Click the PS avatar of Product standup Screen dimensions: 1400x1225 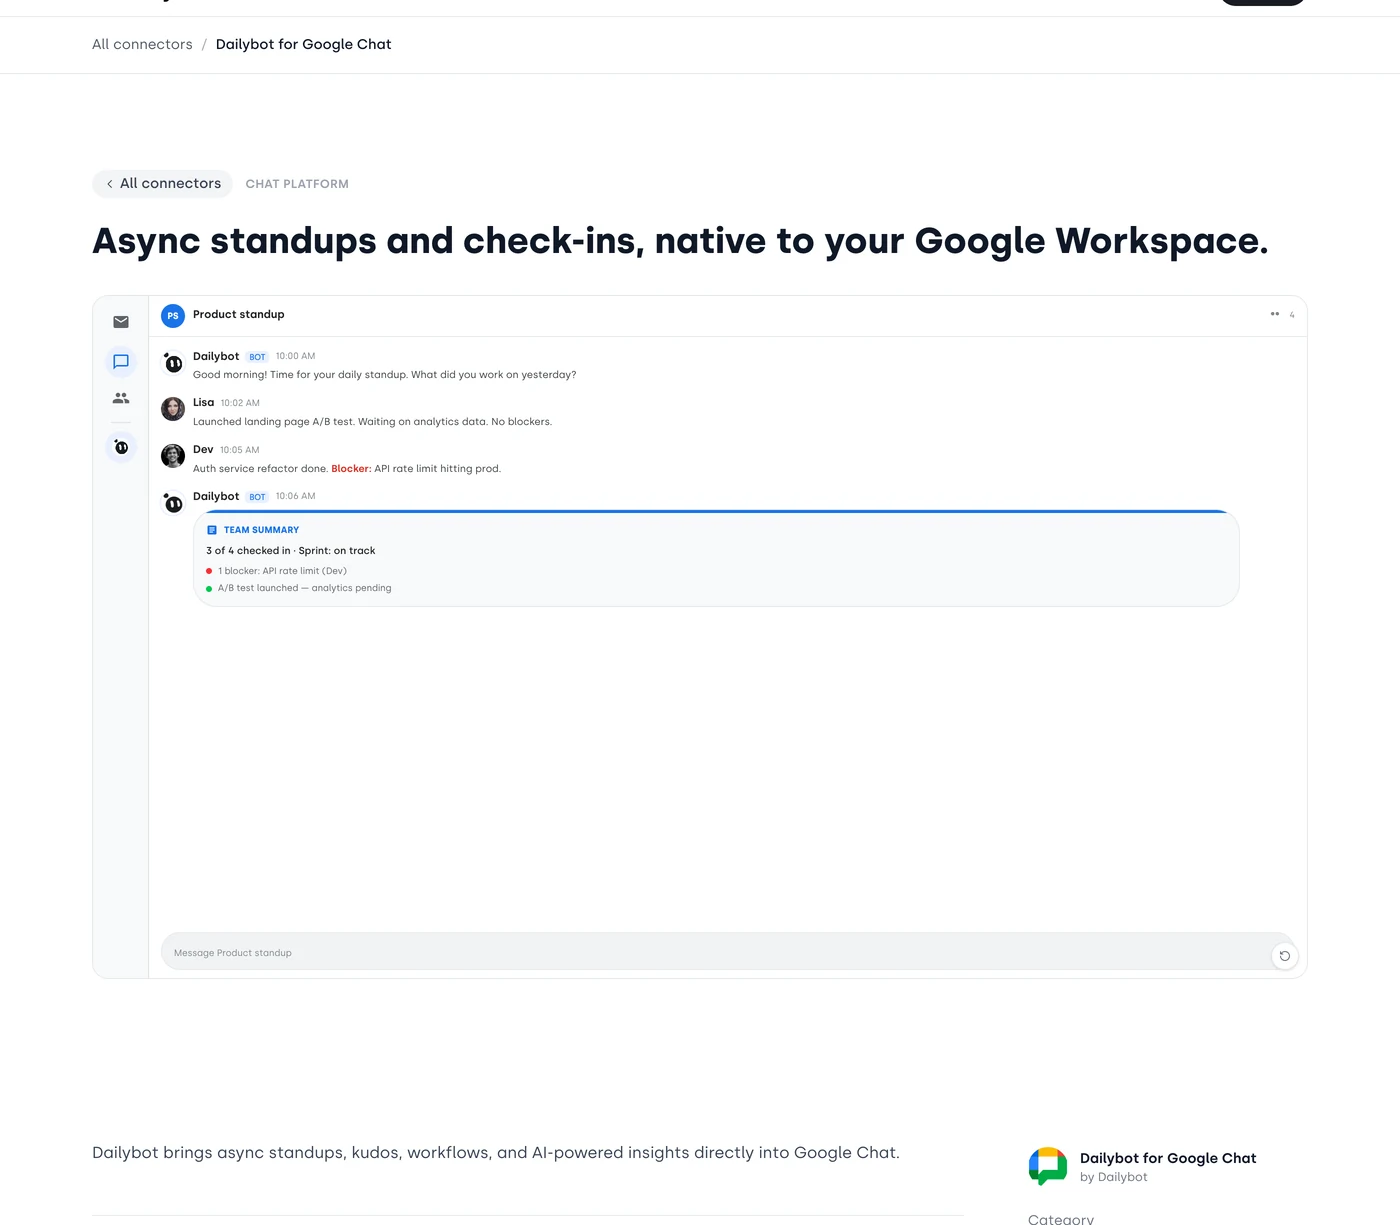(x=173, y=316)
